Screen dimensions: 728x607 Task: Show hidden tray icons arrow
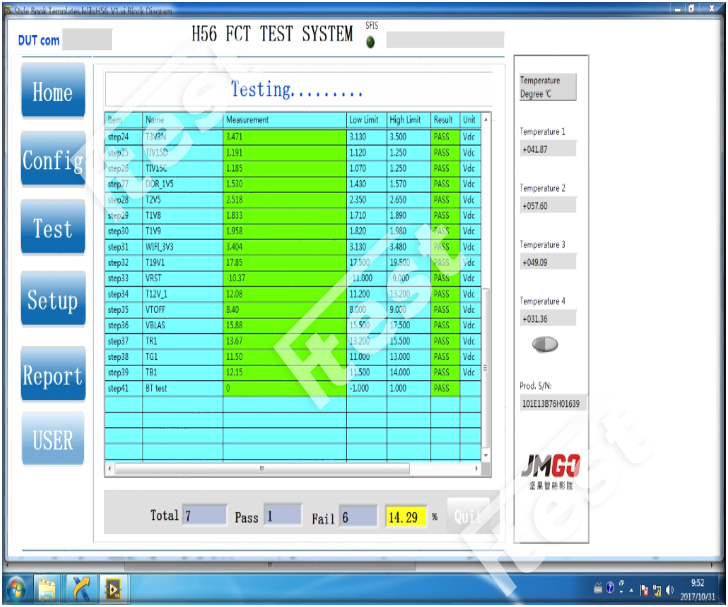coord(632,588)
